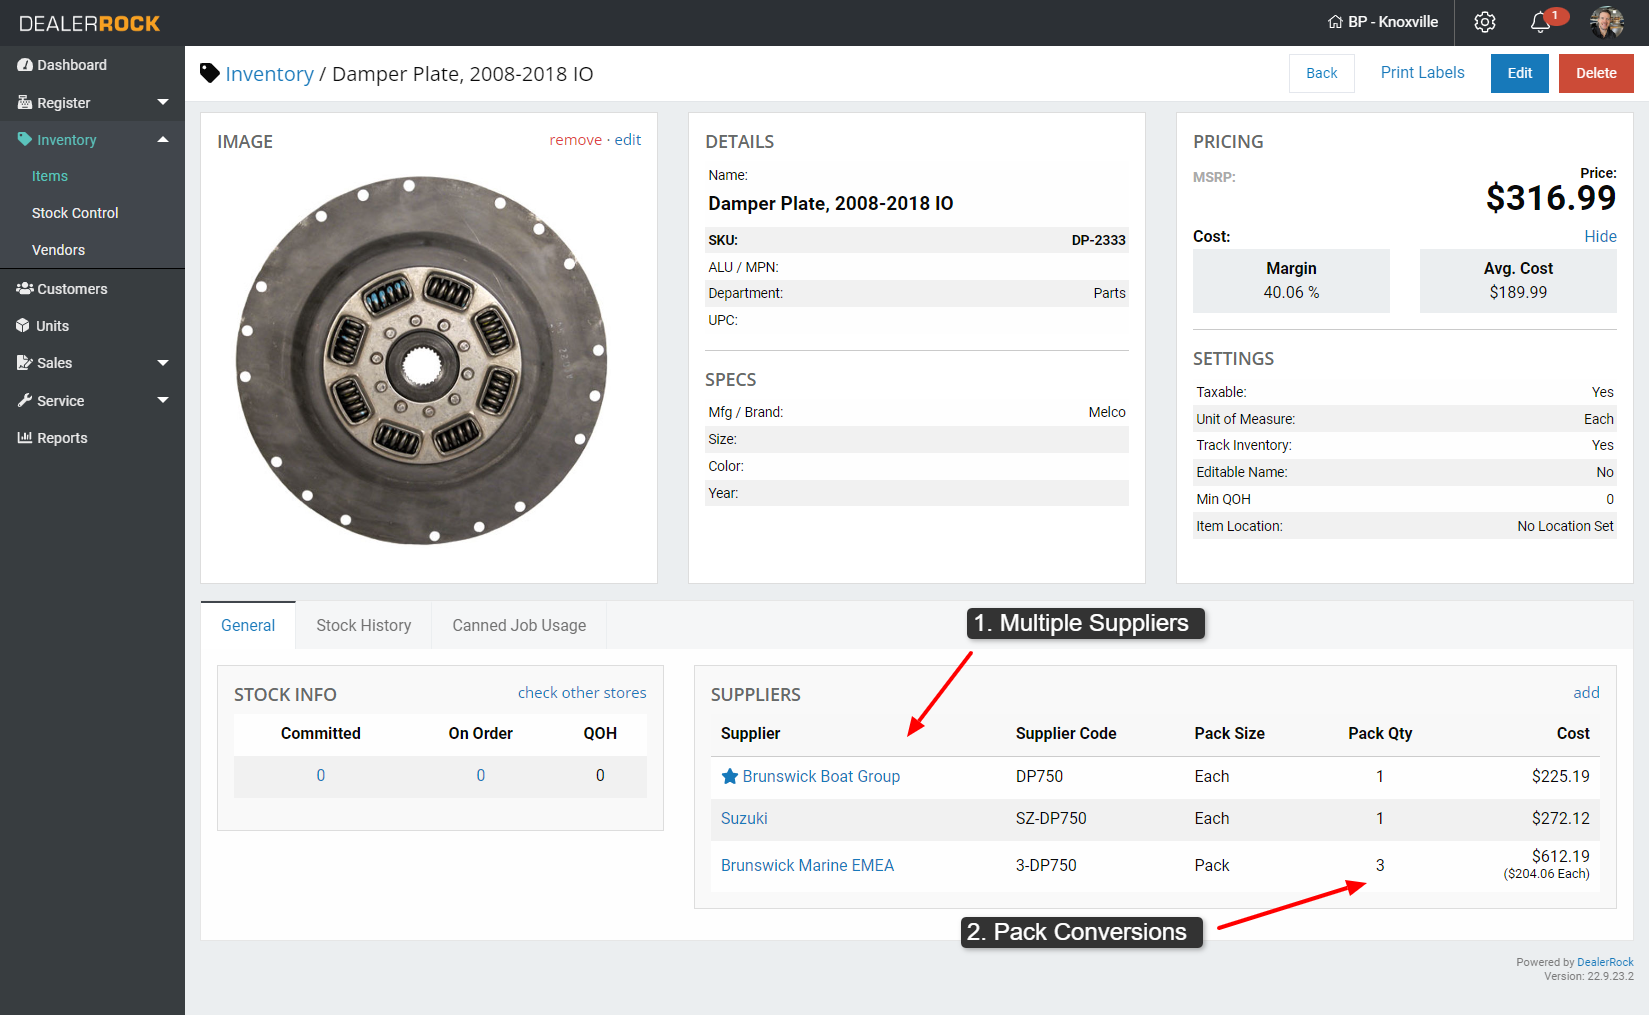The image size is (1649, 1016).
Task: Click the tag icon beside Inventory breadcrumb
Action: pos(210,73)
